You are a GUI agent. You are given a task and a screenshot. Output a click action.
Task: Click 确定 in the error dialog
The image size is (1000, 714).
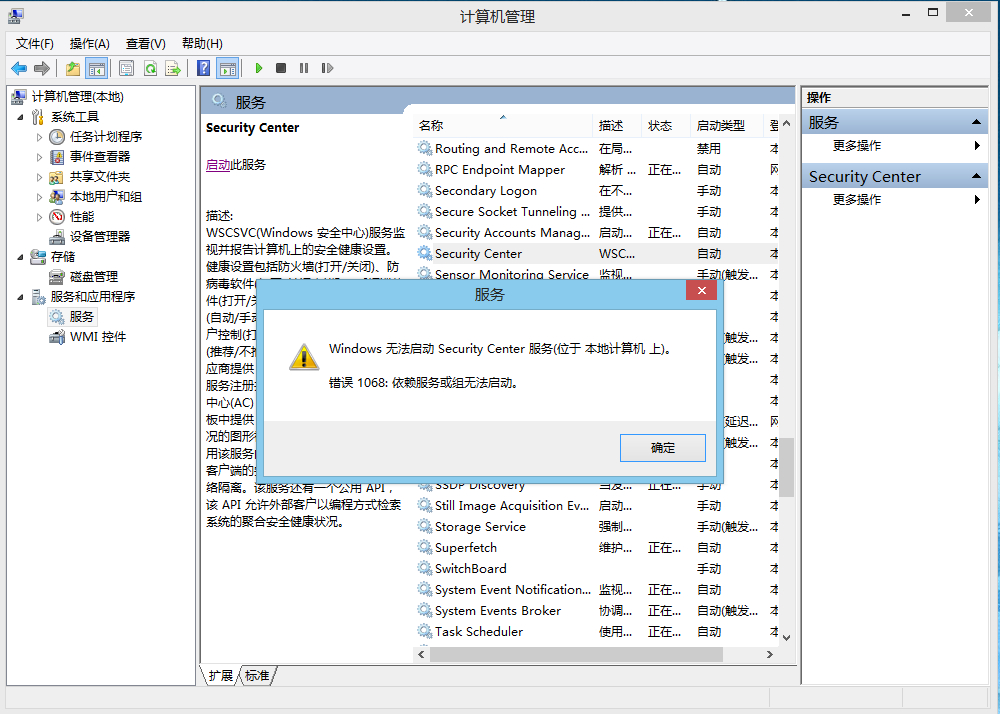(663, 448)
